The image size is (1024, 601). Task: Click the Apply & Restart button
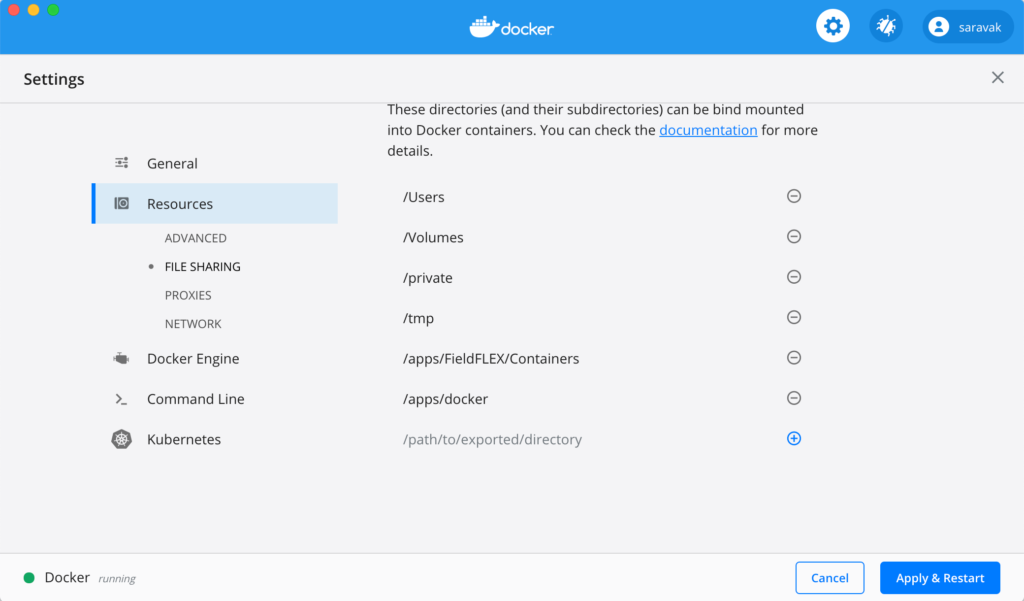coord(939,577)
